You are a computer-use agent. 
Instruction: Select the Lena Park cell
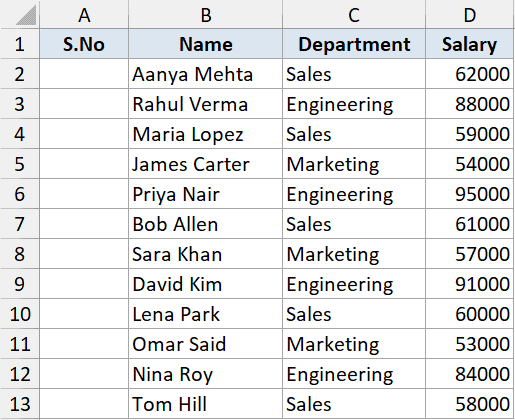(205, 314)
